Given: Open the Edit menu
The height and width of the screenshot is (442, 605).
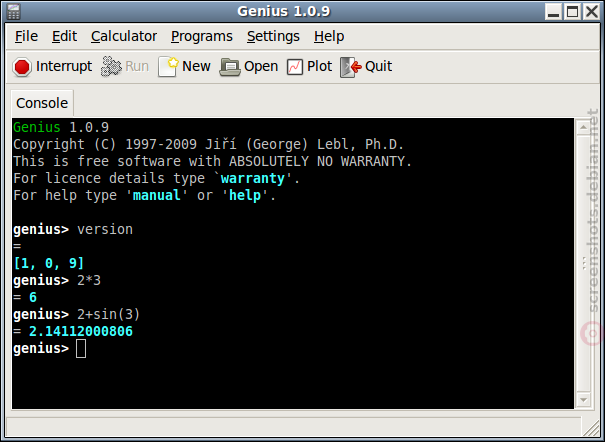Looking at the screenshot, I should (64, 36).
